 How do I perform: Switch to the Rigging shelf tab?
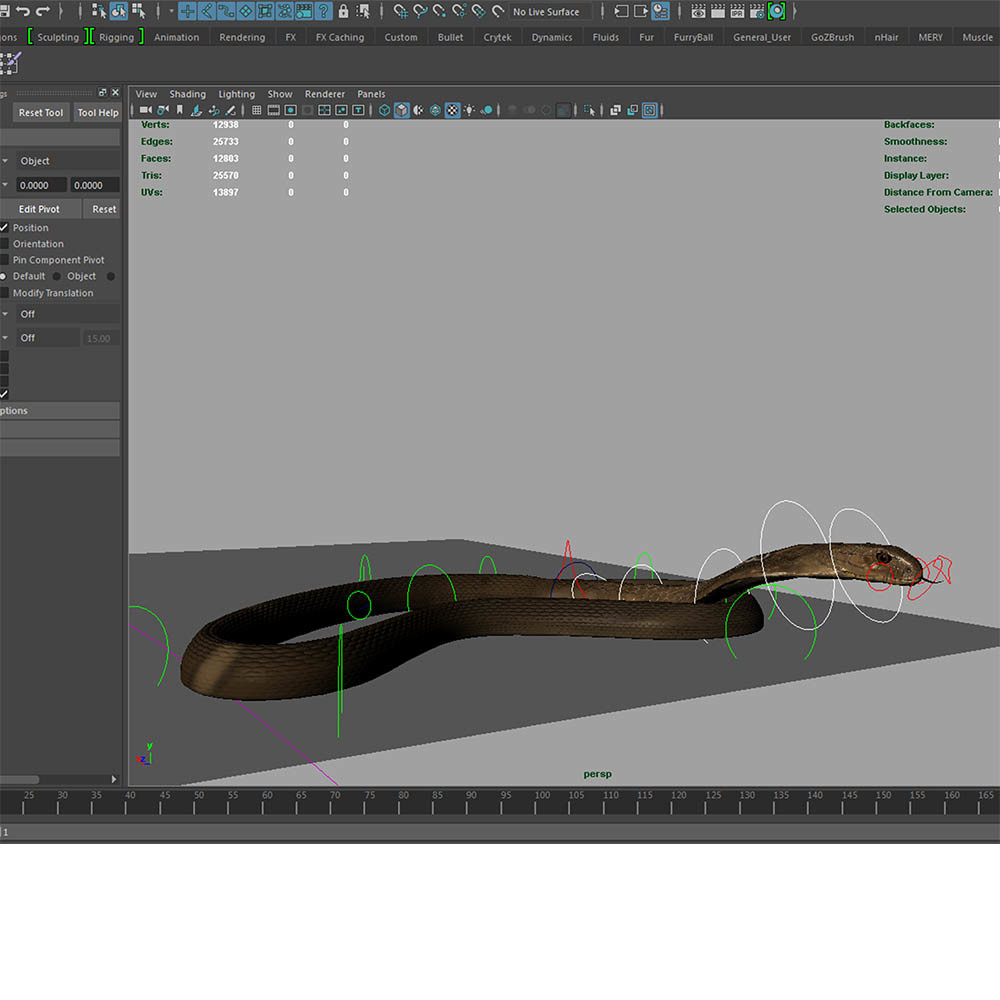click(x=117, y=37)
